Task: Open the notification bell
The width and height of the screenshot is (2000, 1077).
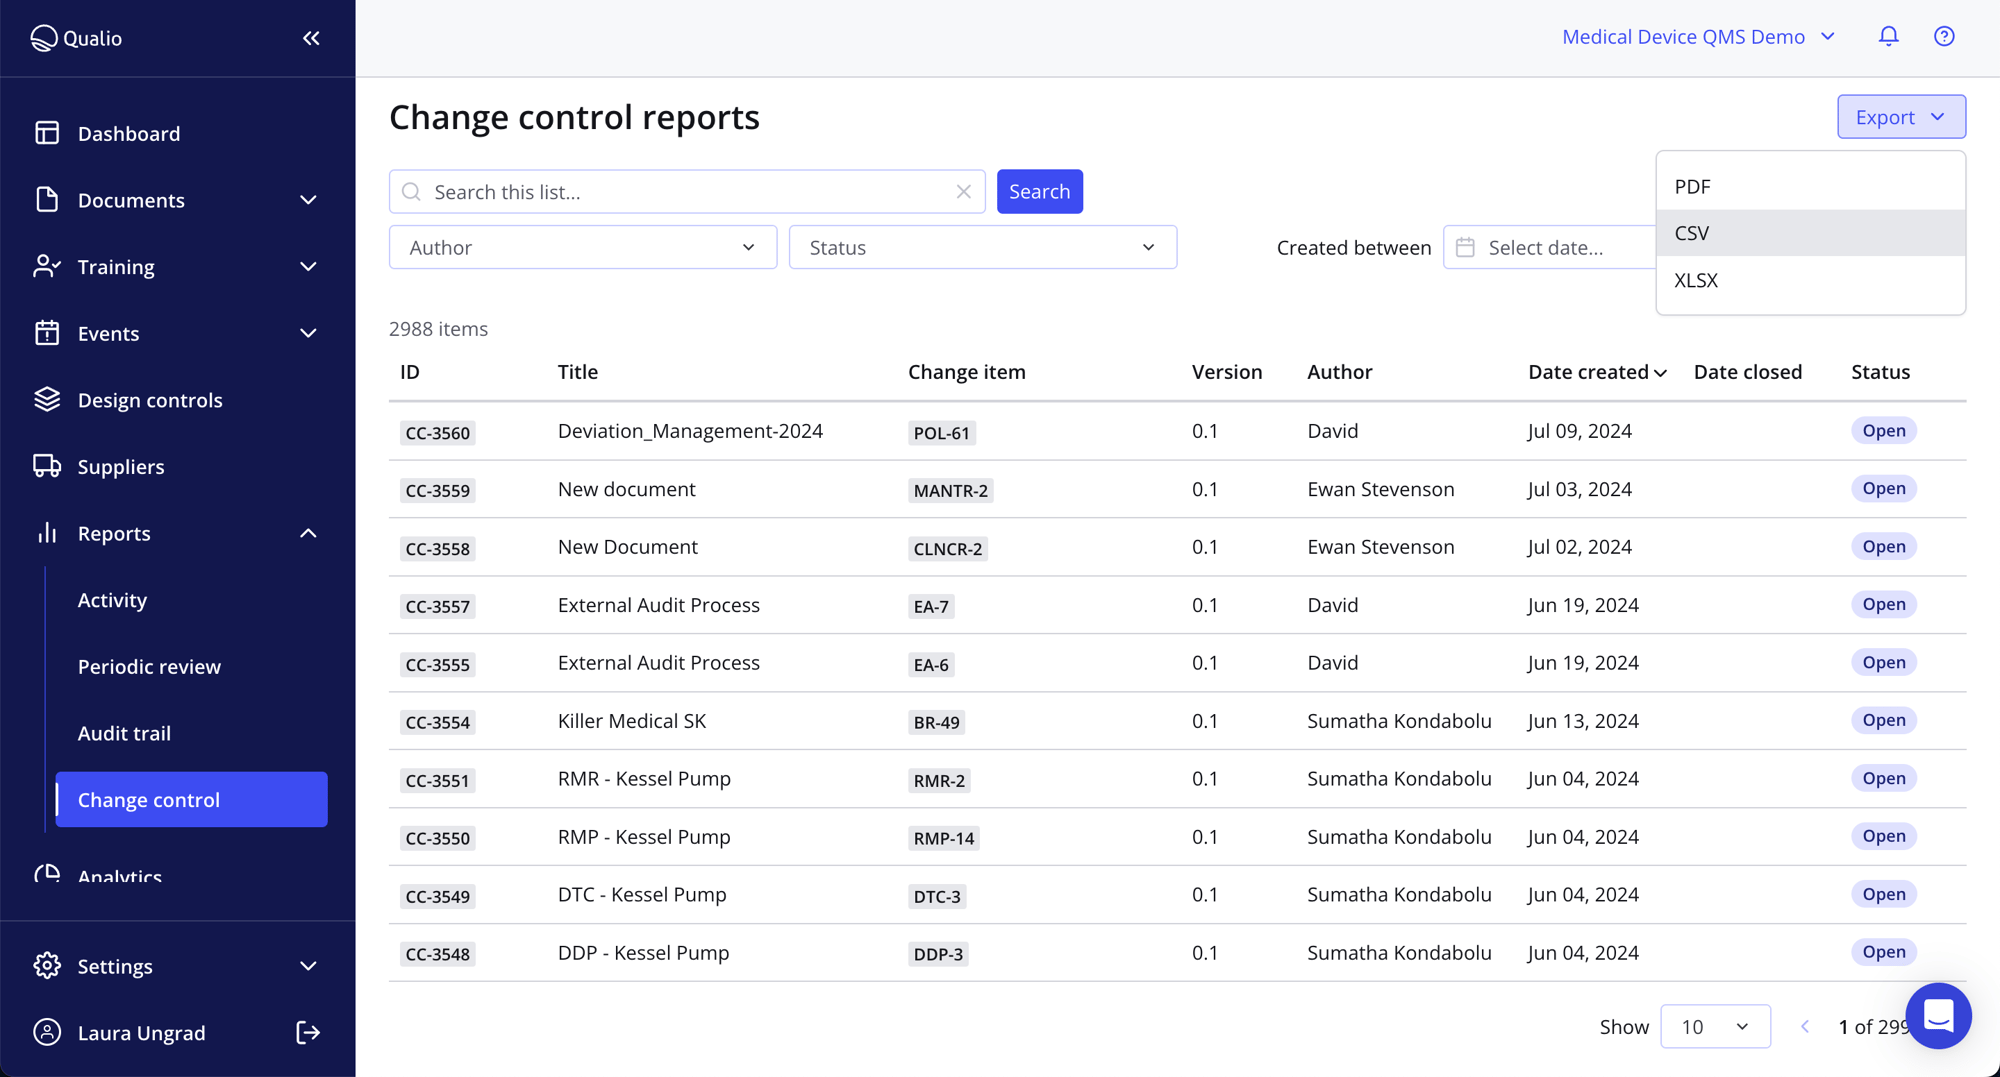Action: (1888, 36)
